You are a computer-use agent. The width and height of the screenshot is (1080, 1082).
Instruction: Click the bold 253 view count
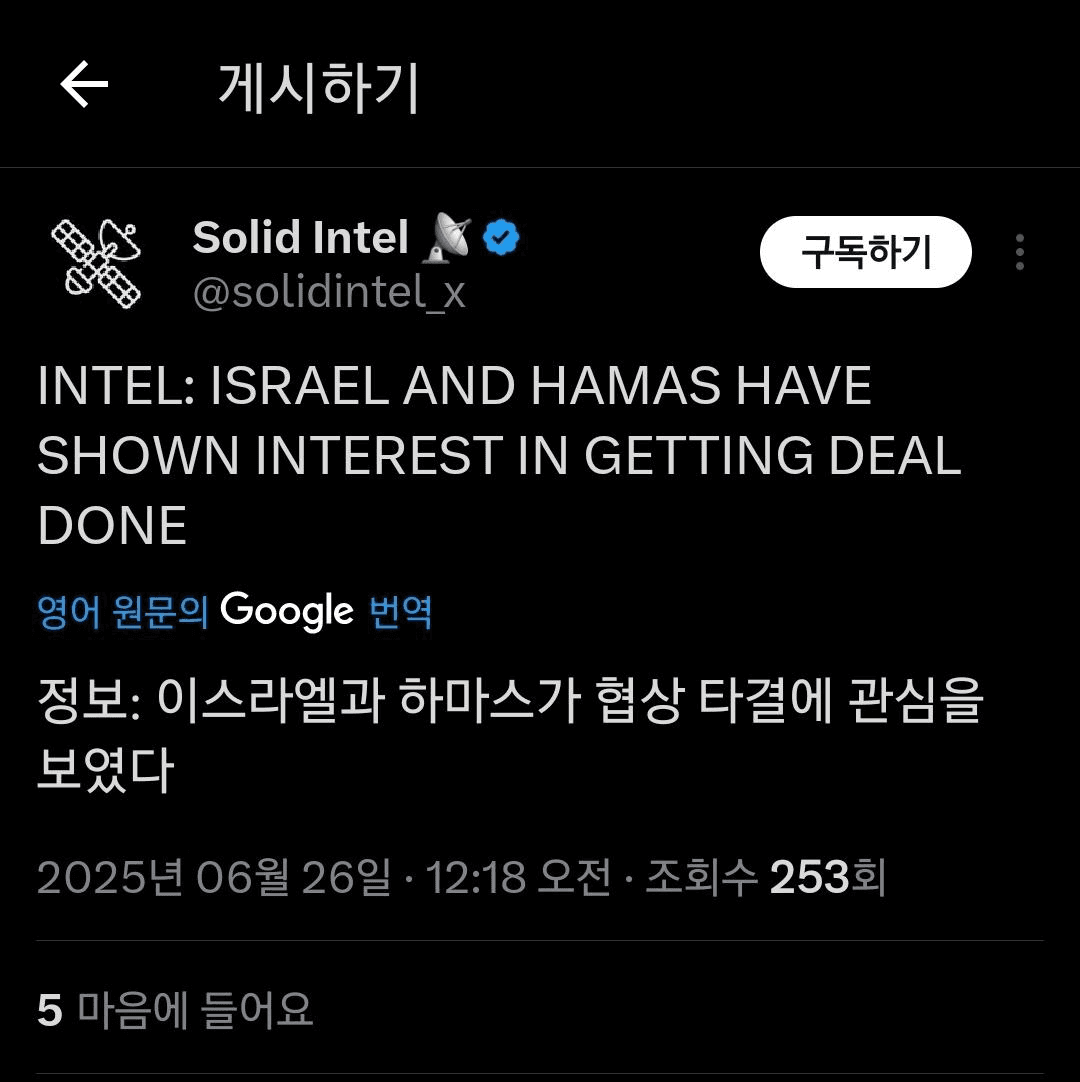point(809,878)
